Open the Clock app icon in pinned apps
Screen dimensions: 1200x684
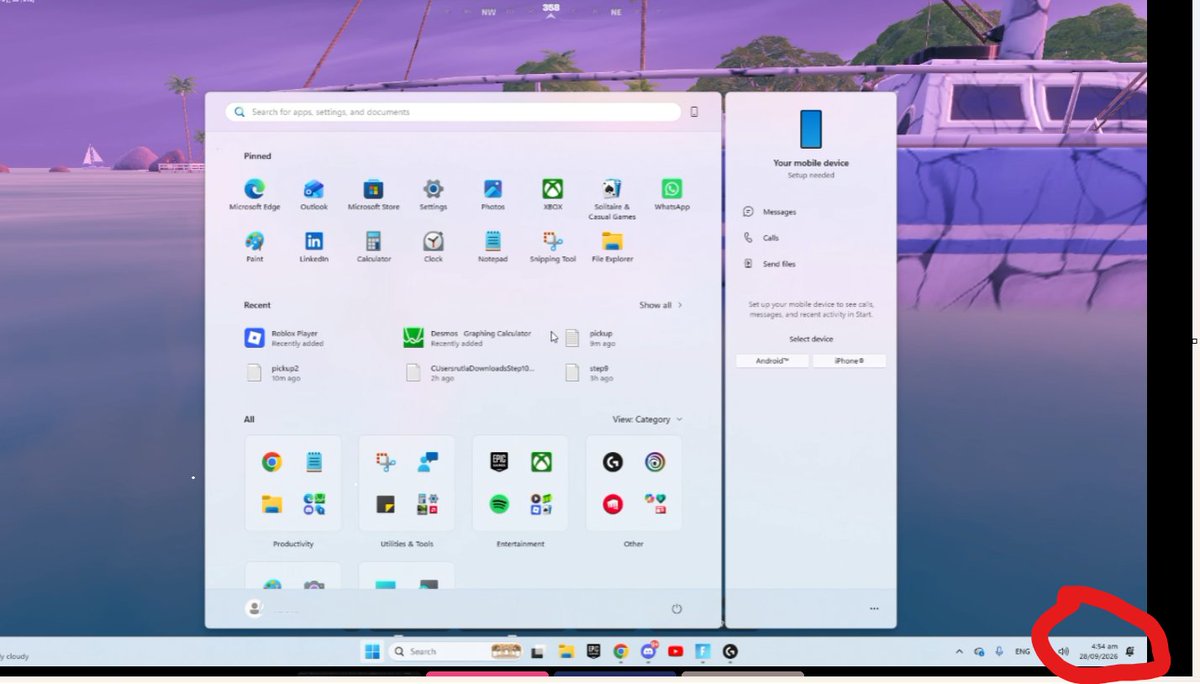click(433, 241)
